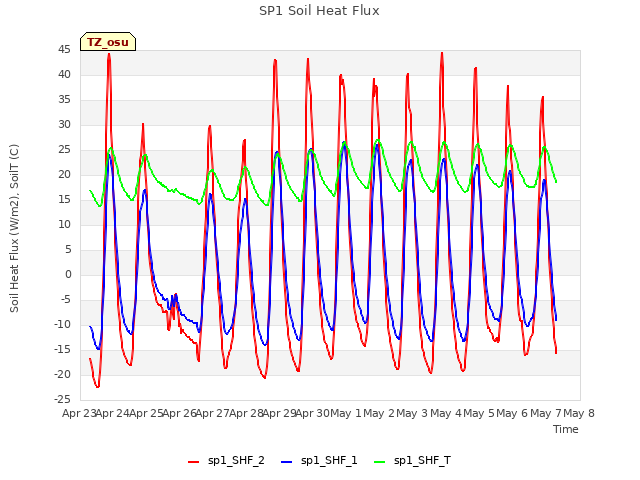
Task: Click the May 7 x-axis tick label
Action: (x=546, y=413)
